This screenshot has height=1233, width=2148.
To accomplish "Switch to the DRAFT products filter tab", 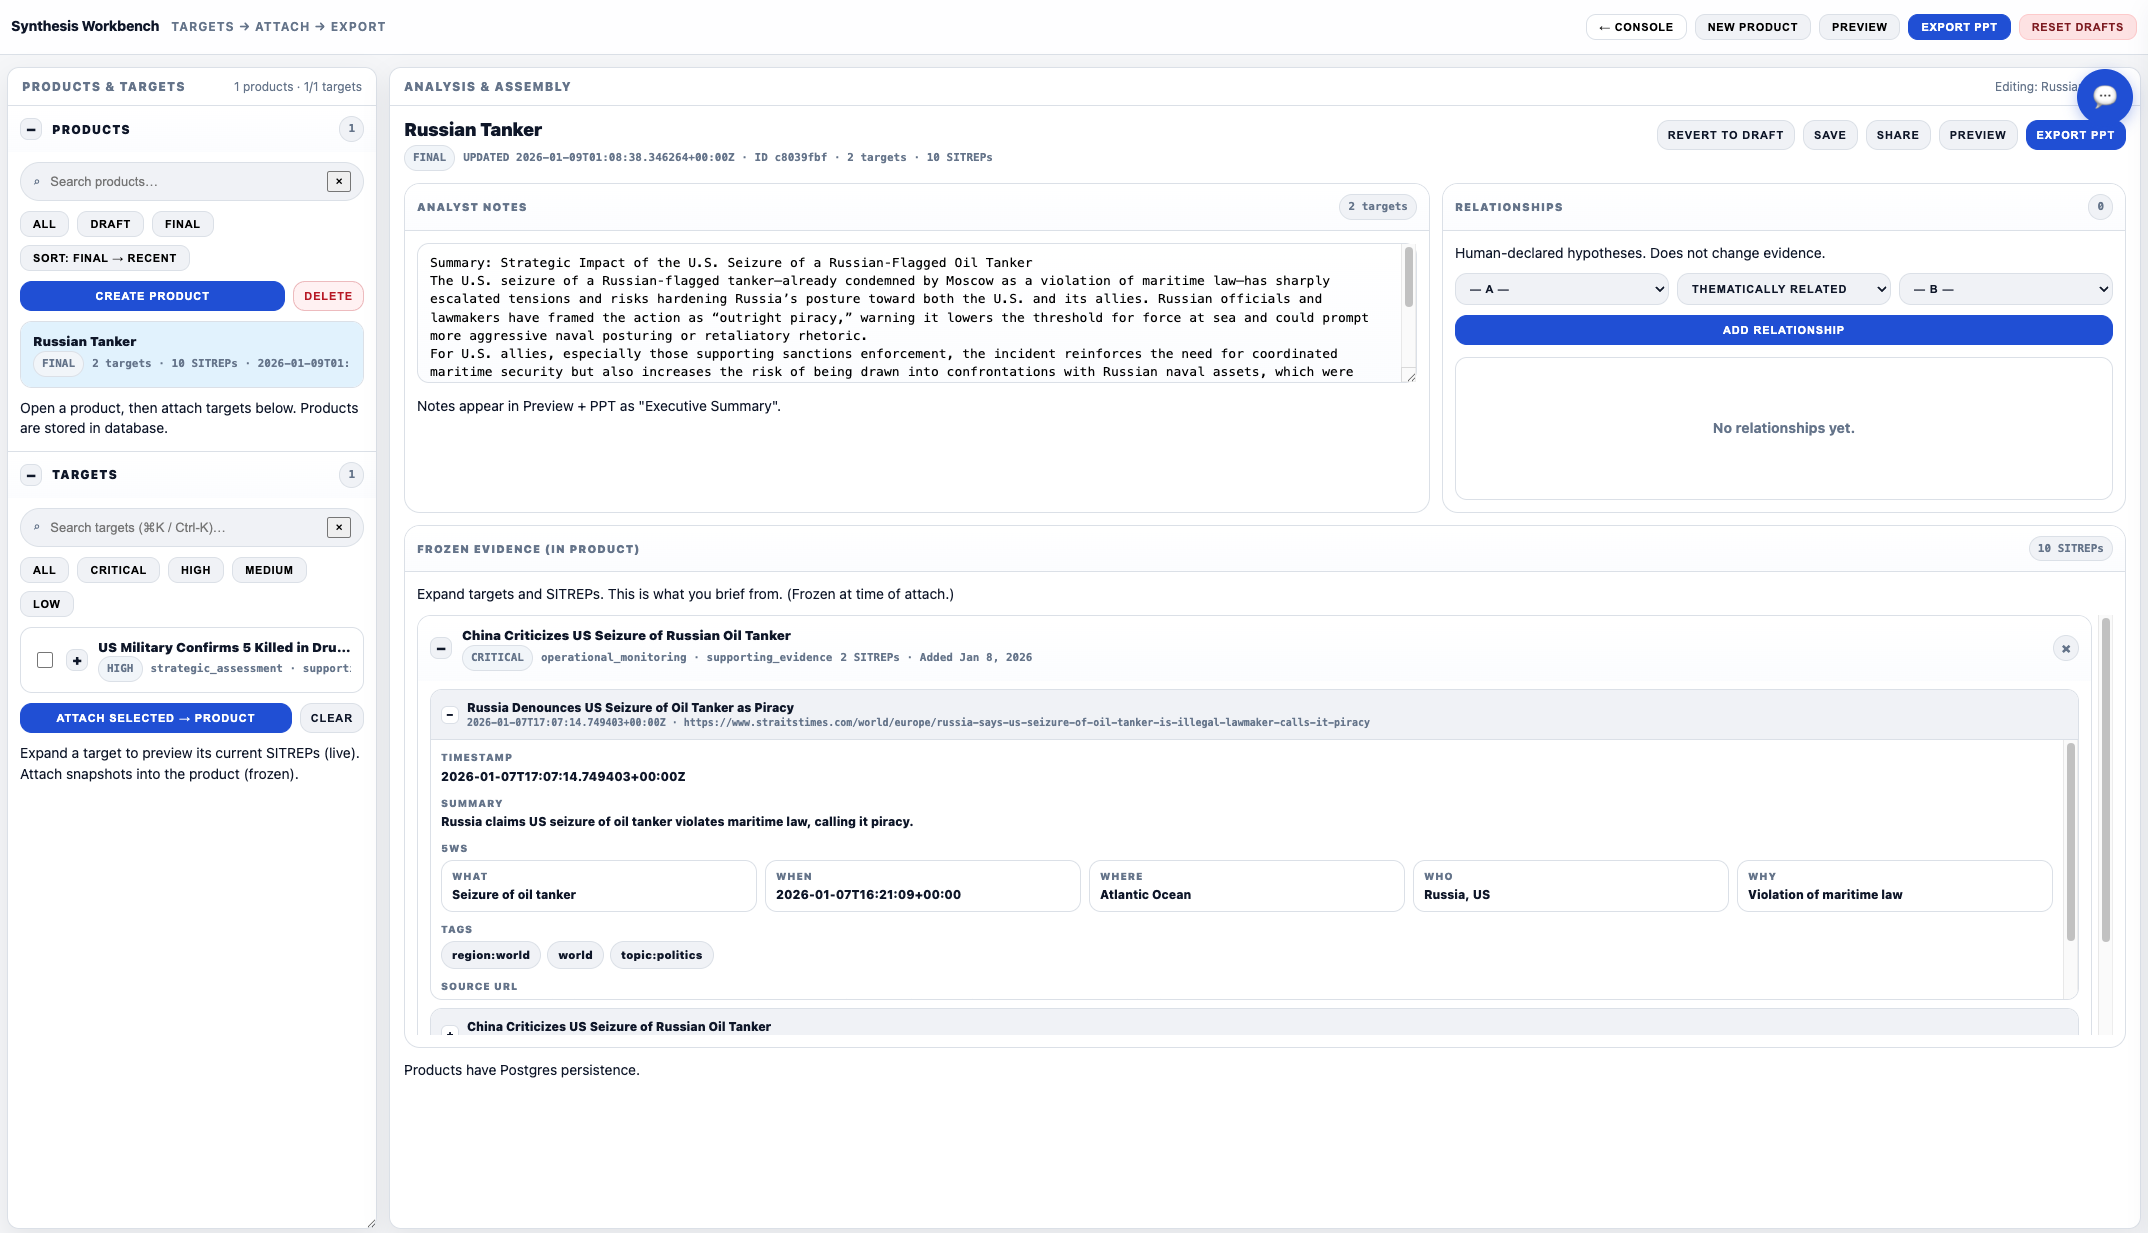I will [110, 223].
